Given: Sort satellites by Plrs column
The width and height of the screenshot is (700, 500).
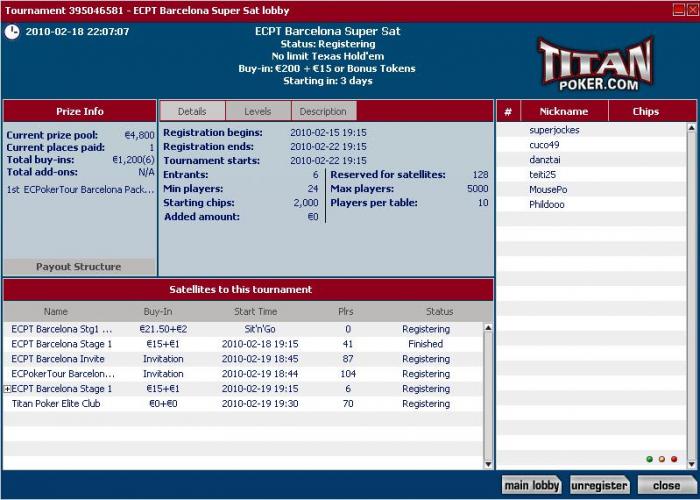Looking at the screenshot, I should (x=346, y=312).
